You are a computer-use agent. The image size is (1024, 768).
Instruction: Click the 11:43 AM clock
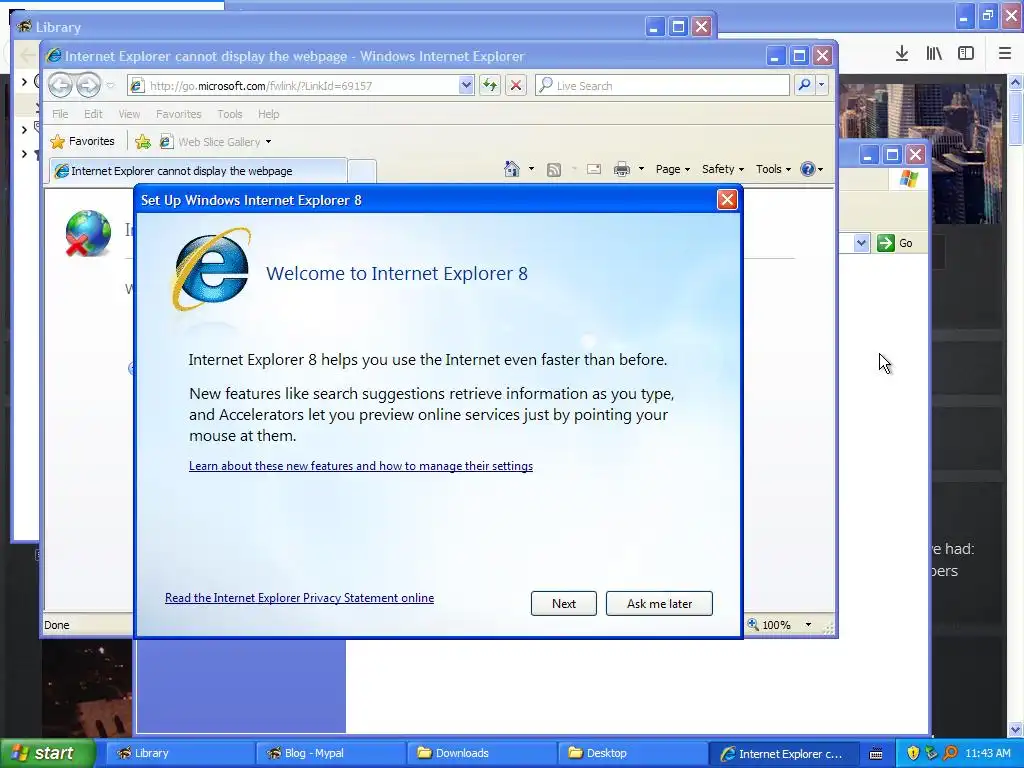pos(987,753)
